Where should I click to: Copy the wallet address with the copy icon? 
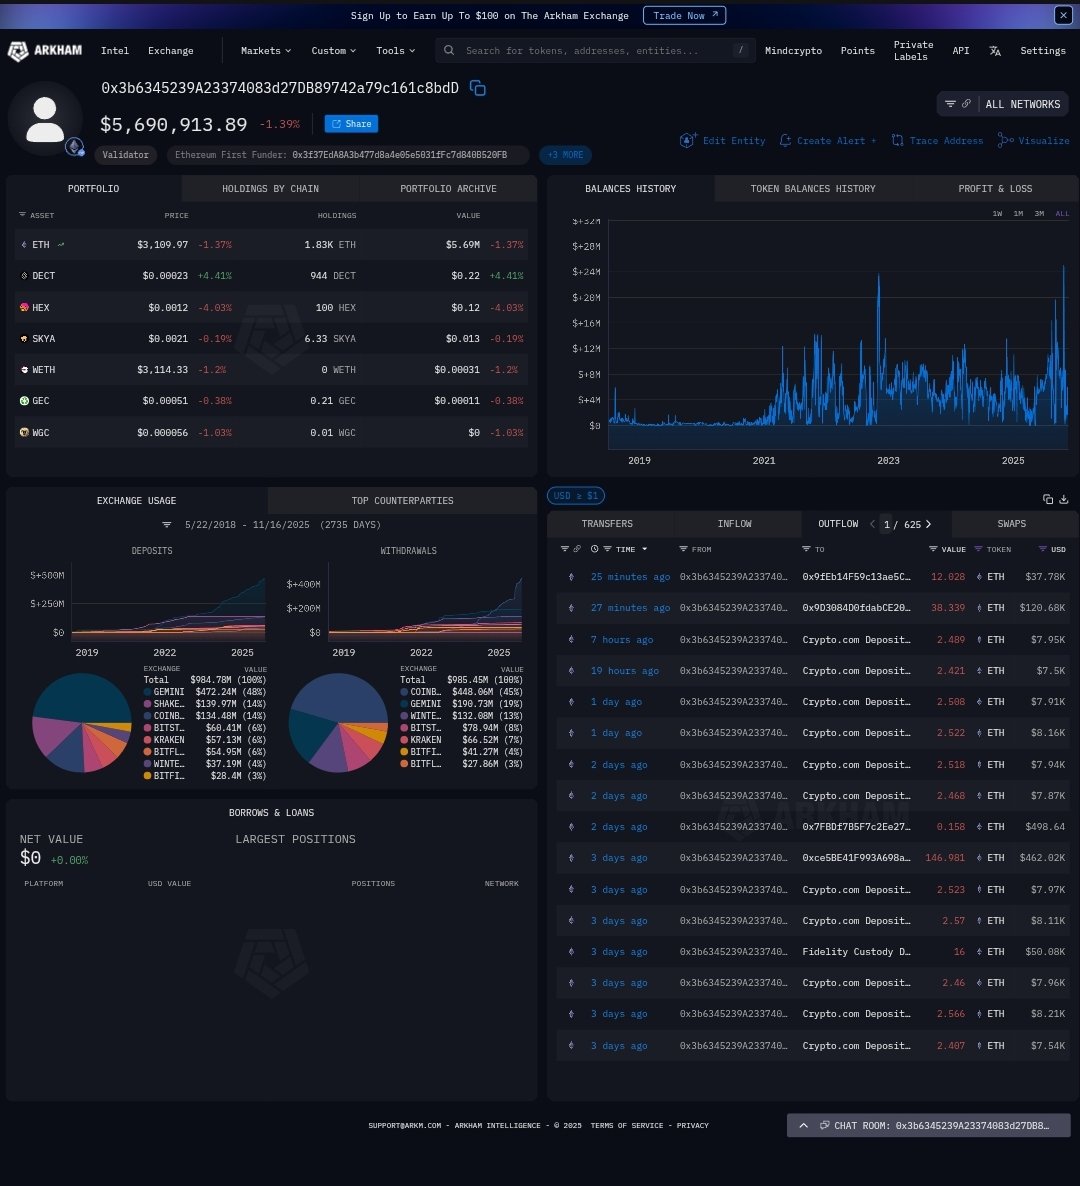(477, 88)
